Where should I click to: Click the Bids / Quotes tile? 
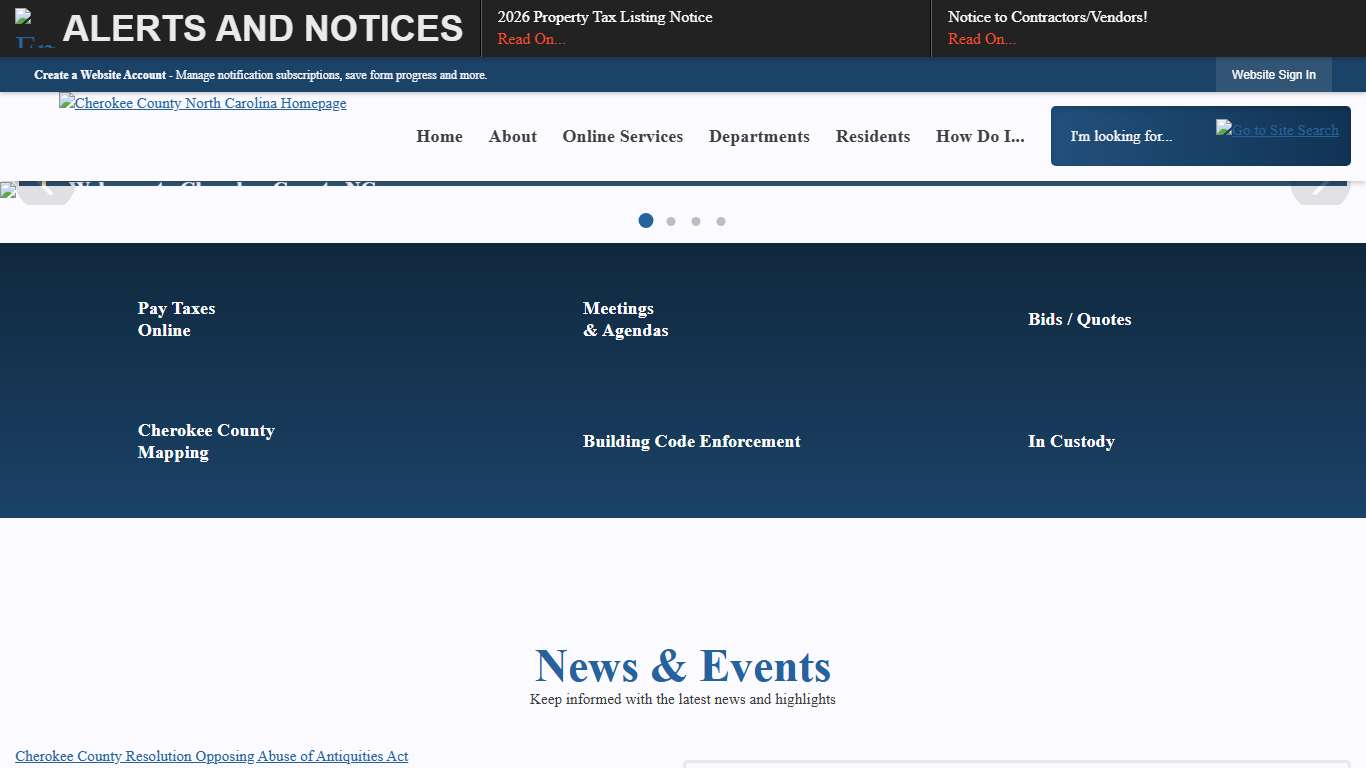[x=1079, y=319]
